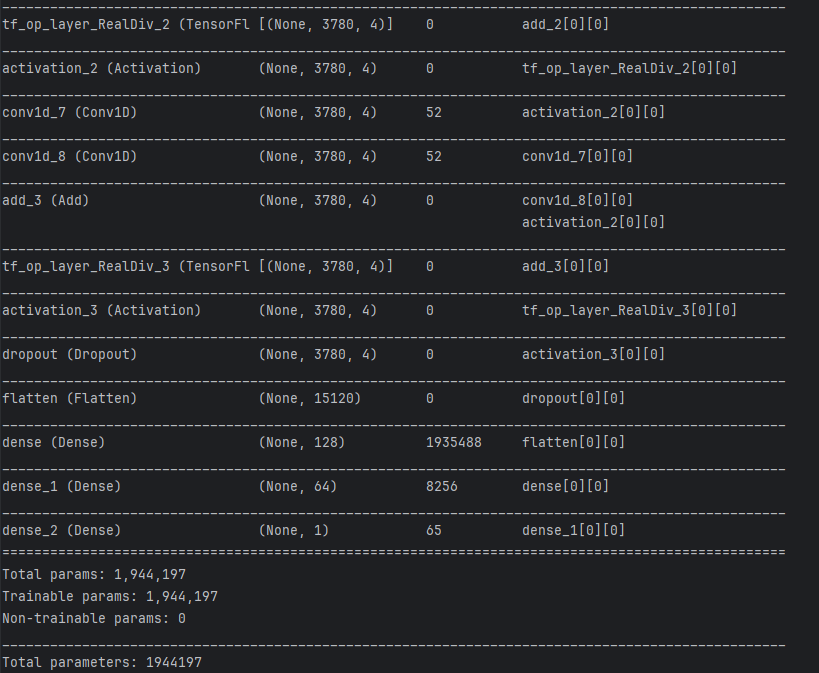Select the Non-trainable params: 0 text
This screenshot has width=819, height=673.
pyautogui.click(x=92, y=618)
